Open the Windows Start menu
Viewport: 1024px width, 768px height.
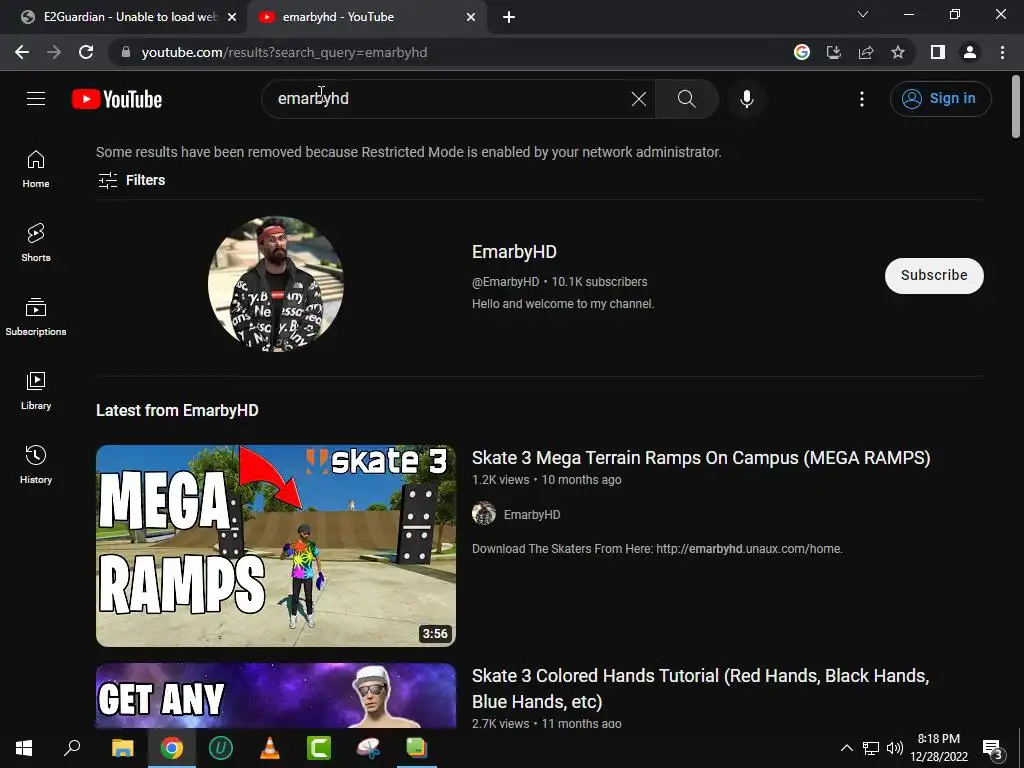coord(24,748)
